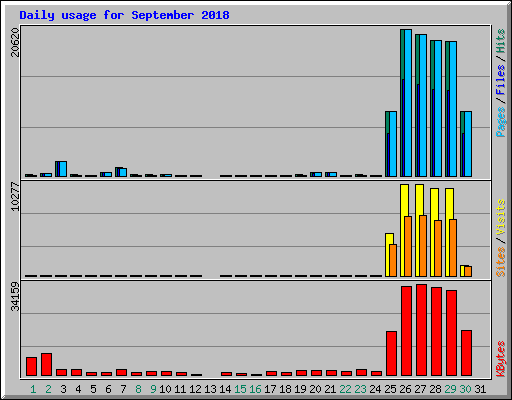Select the day 3 hits bar
This screenshot has width=512, height=400.
pyautogui.click(x=56, y=169)
